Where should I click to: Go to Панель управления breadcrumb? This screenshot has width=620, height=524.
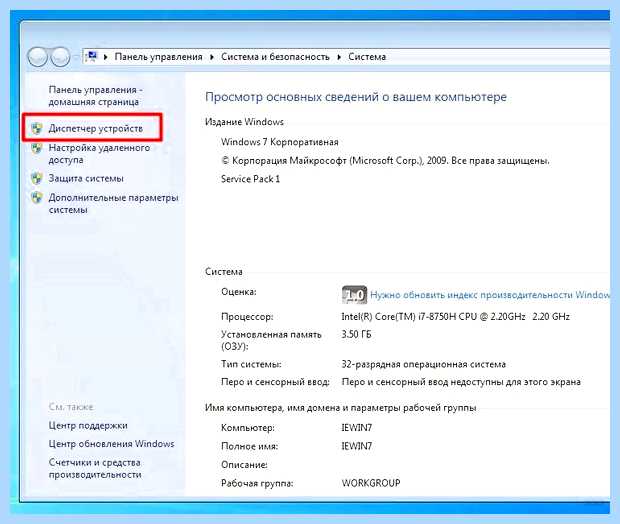click(x=159, y=57)
